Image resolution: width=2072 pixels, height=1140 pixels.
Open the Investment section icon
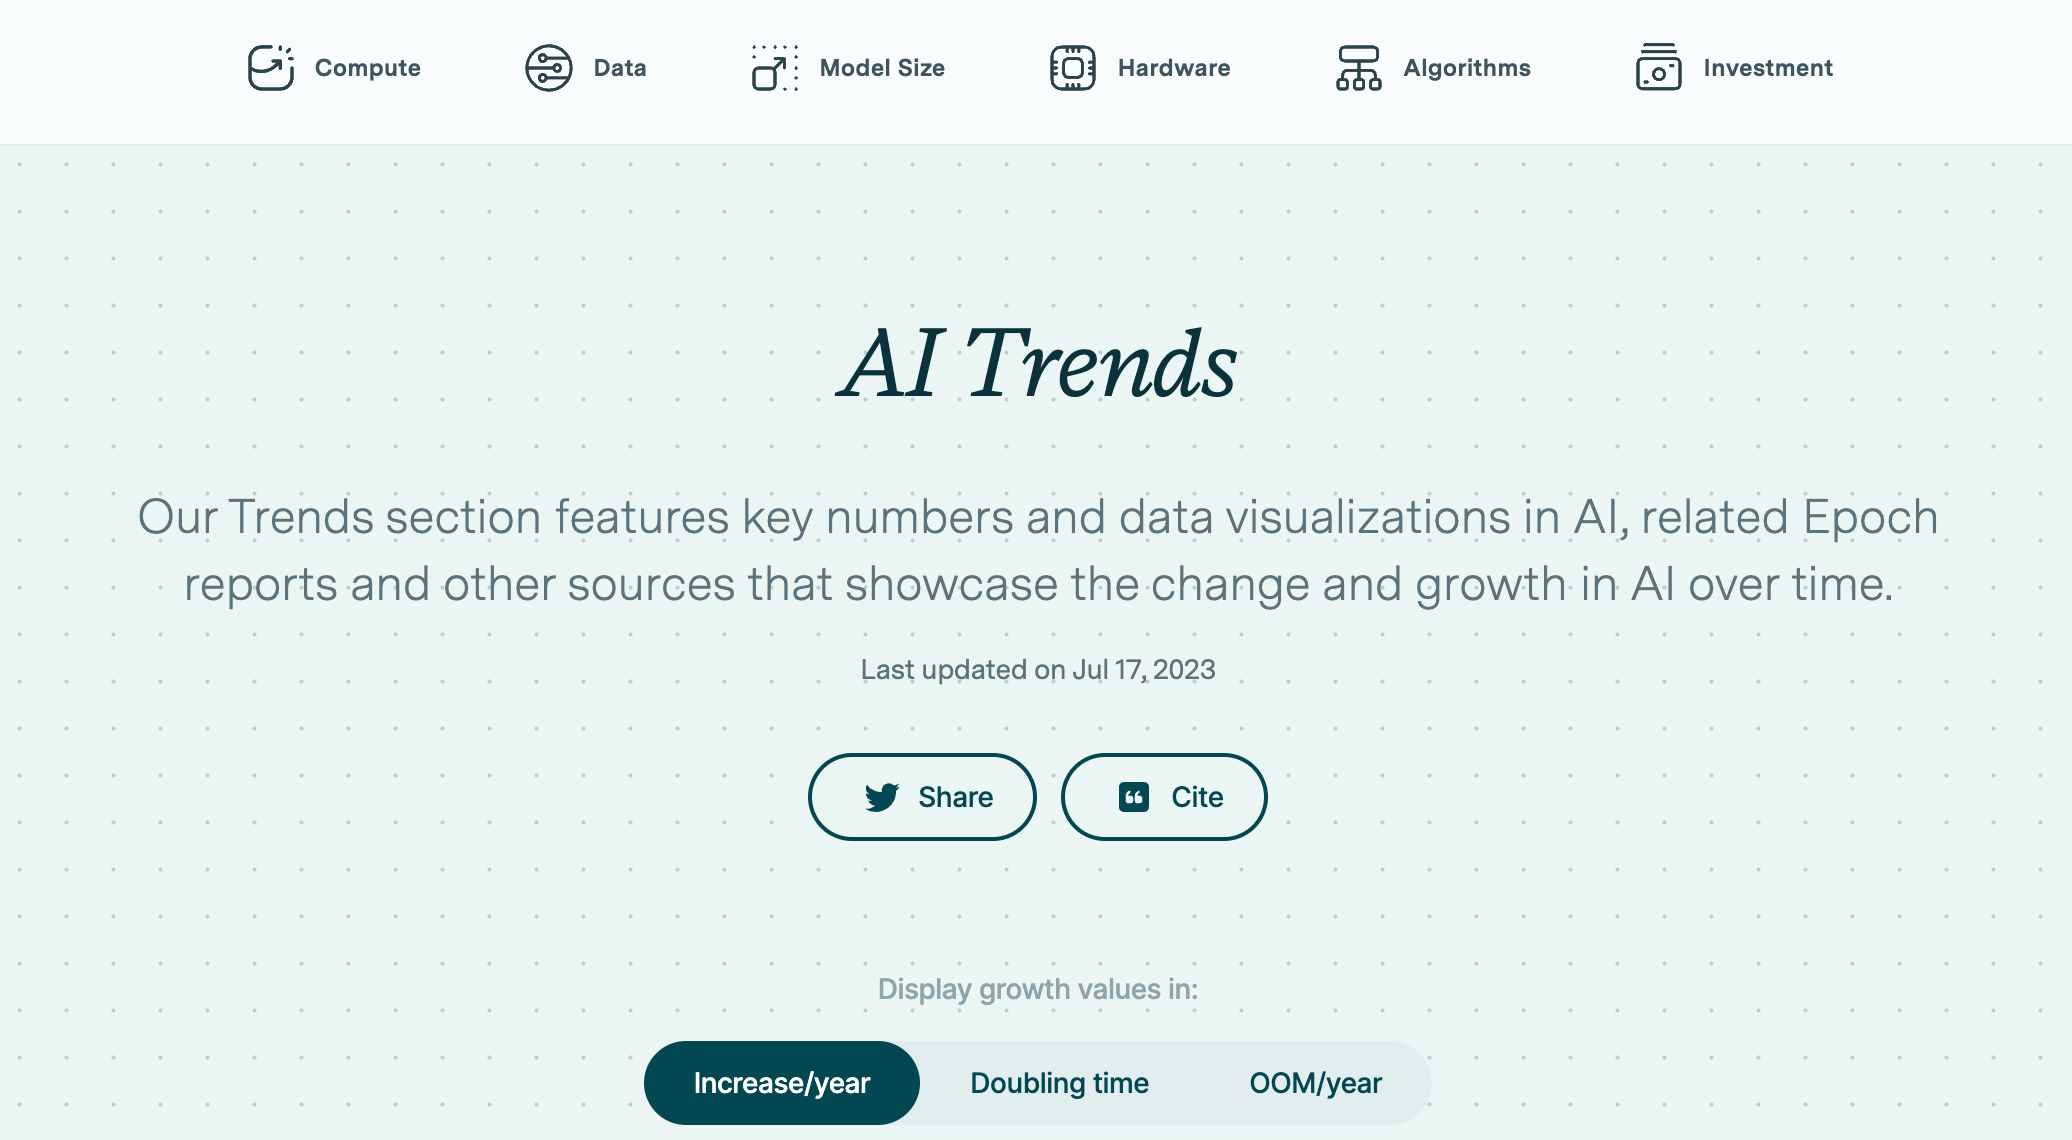tap(1658, 65)
